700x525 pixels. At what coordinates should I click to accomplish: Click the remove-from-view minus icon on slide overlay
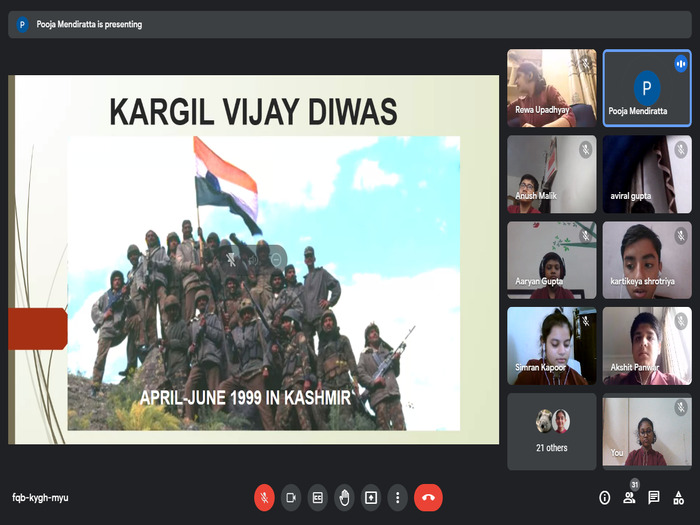(276, 259)
